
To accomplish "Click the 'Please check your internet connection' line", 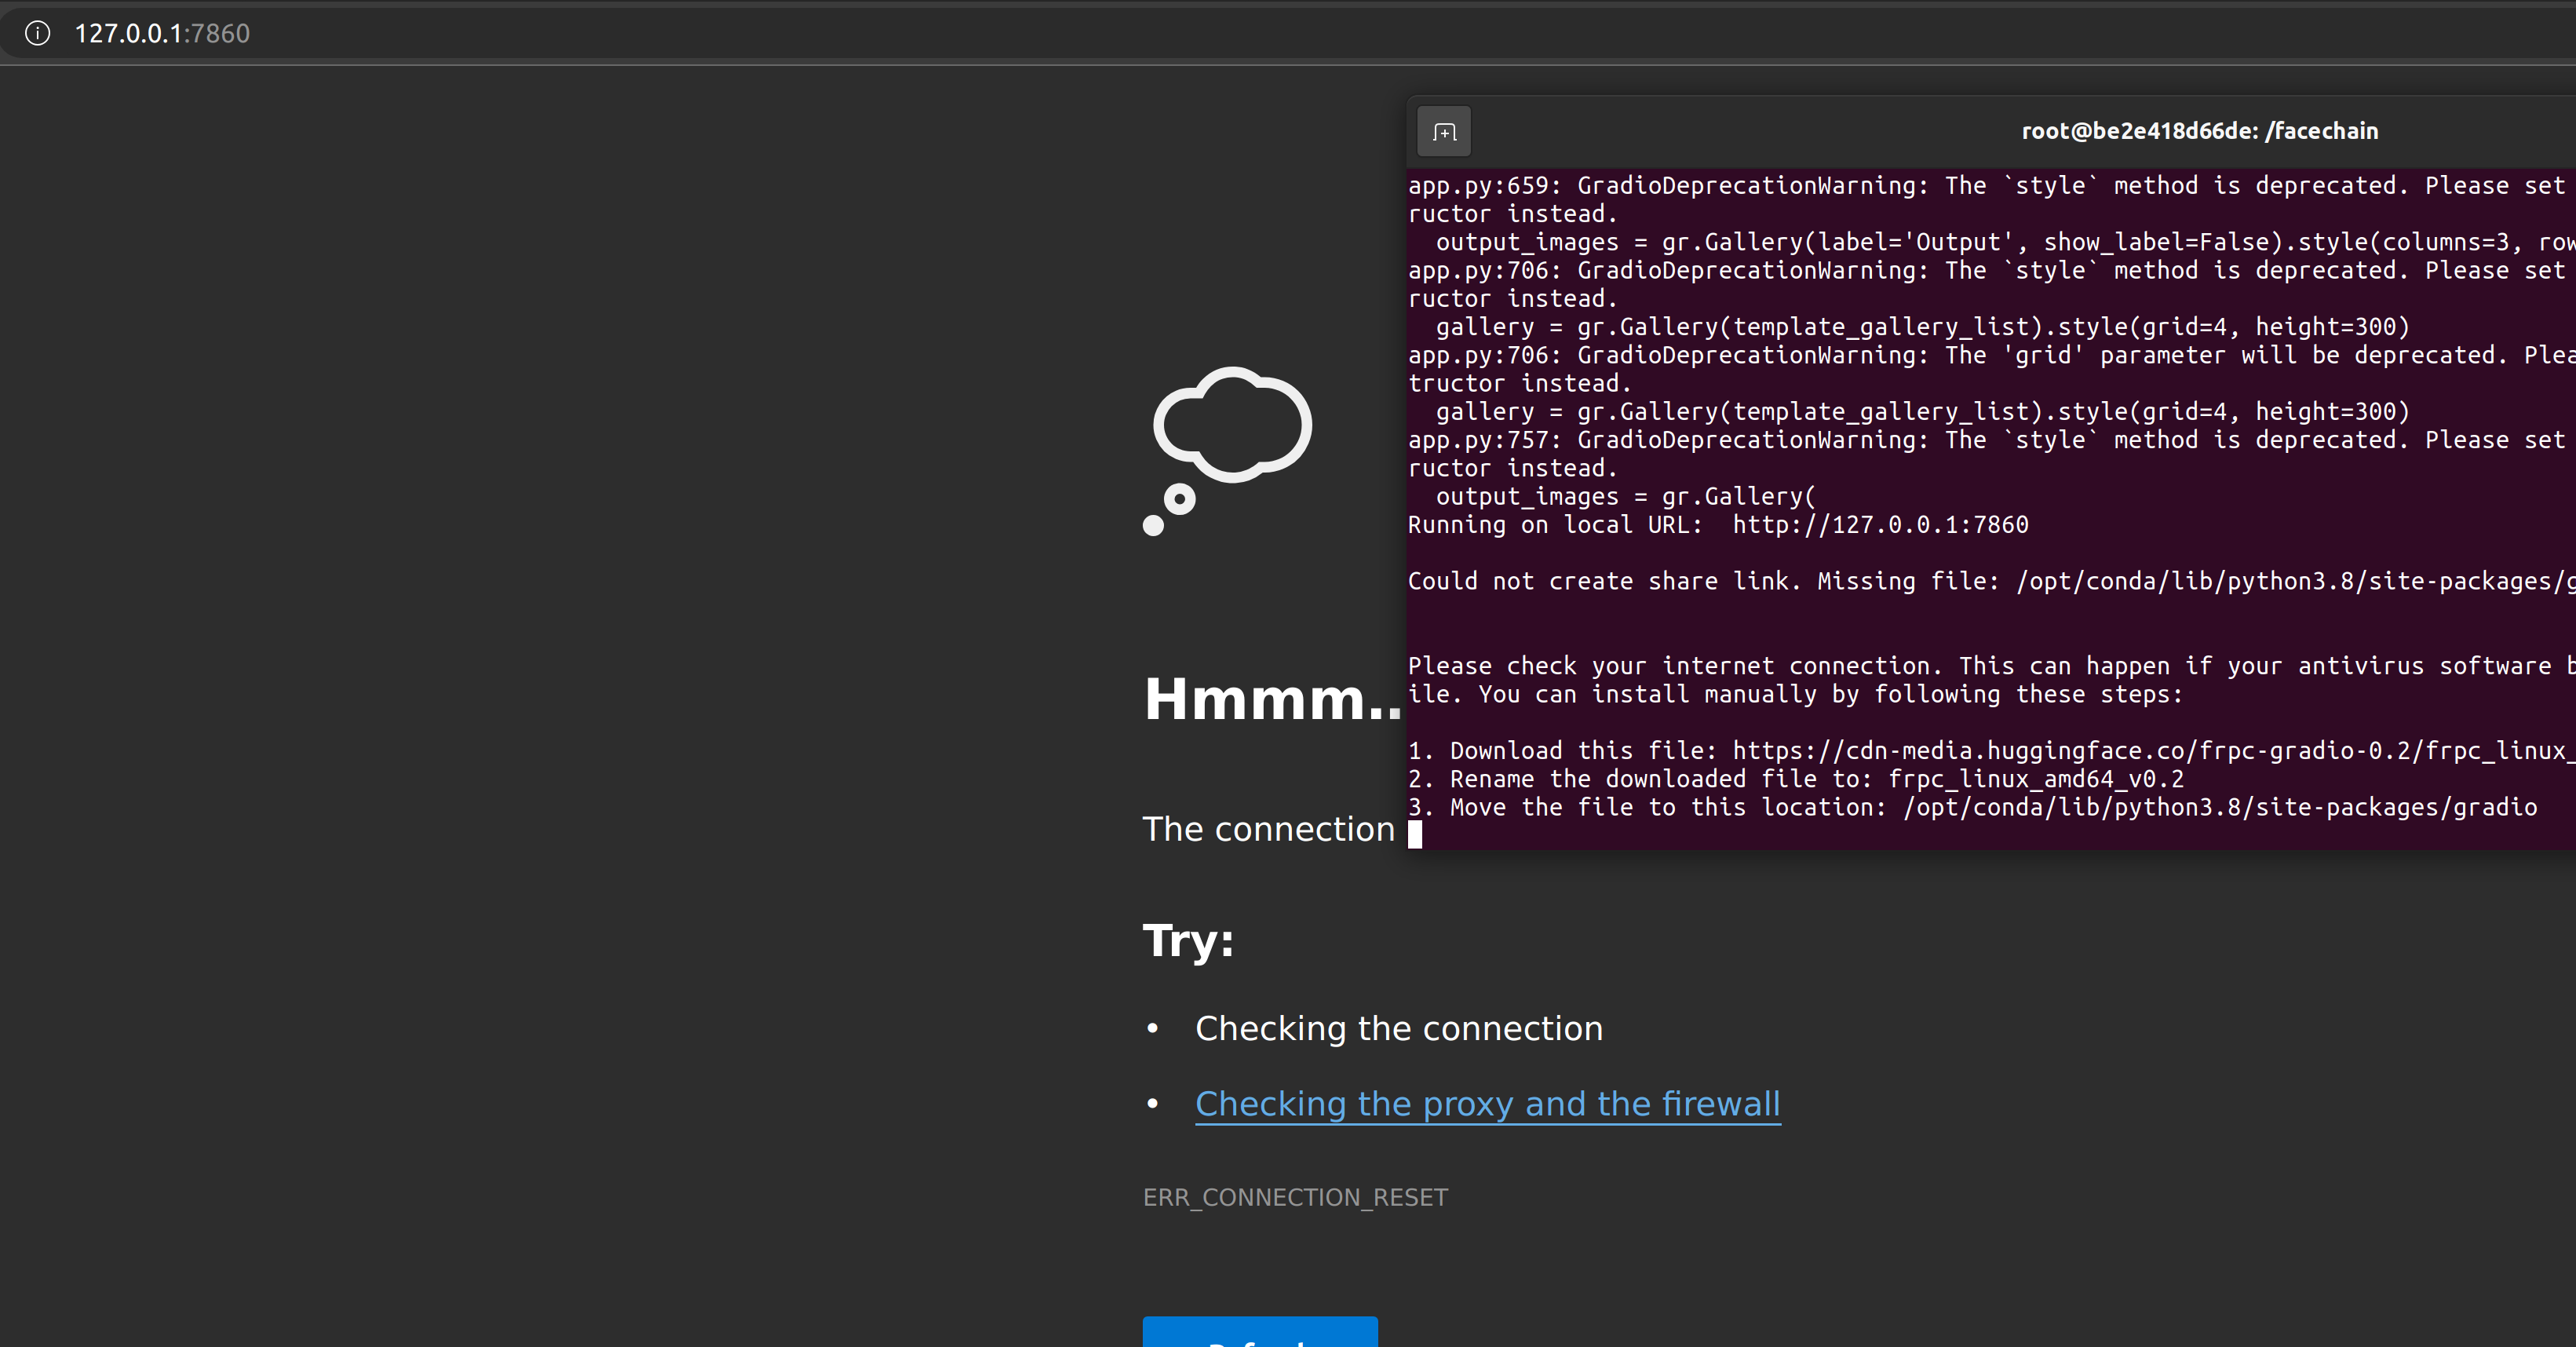I will [1991, 666].
